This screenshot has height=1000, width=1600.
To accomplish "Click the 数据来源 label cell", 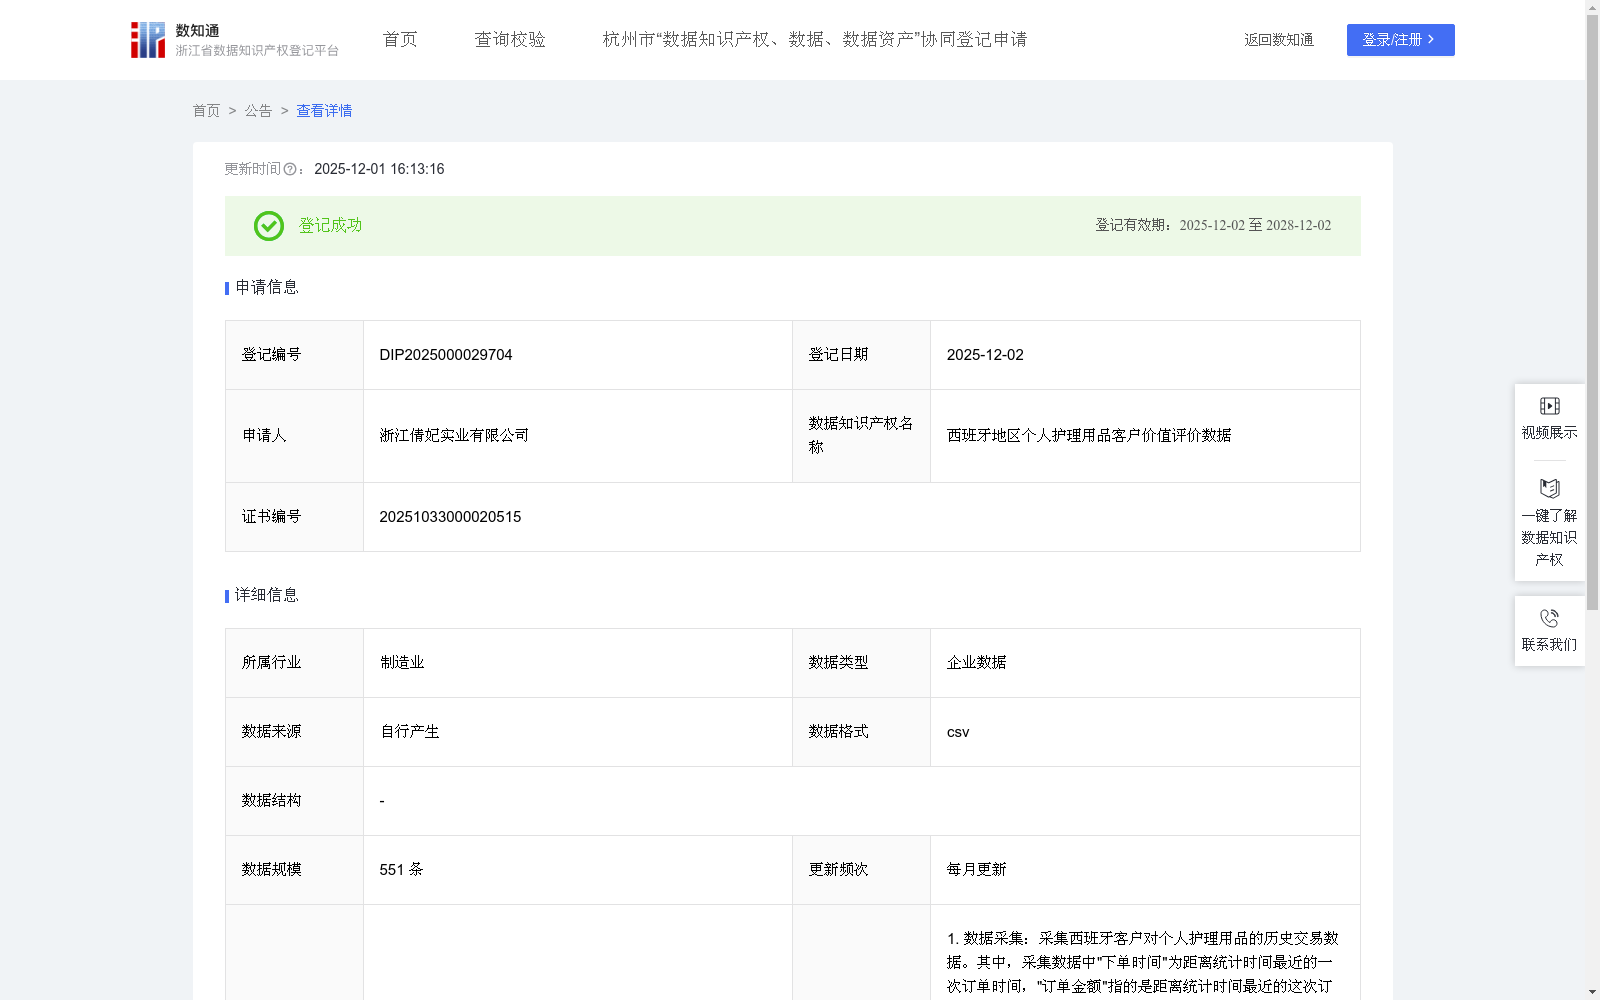I will click(x=294, y=732).
